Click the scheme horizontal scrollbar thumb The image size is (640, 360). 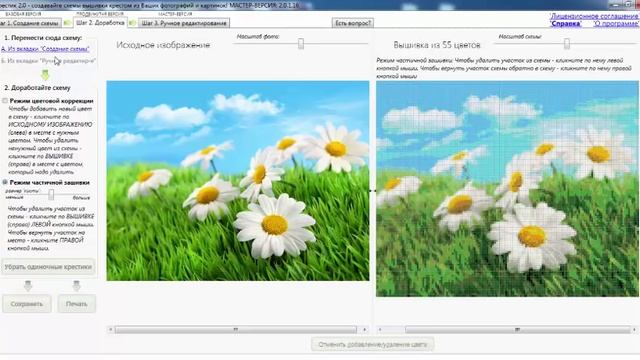[x=518, y=329]
